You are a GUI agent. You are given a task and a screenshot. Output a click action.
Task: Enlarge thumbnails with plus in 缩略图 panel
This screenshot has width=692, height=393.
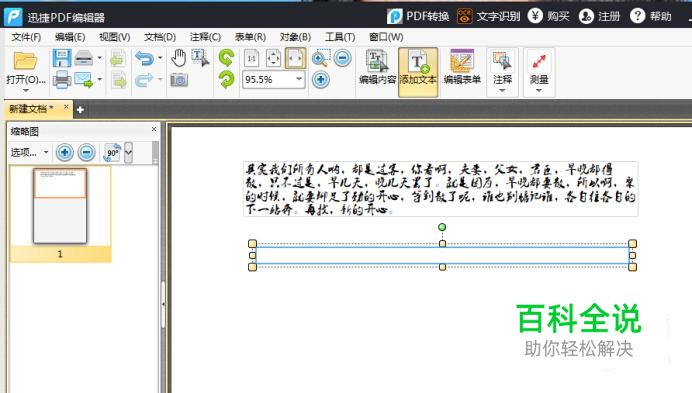tap(64, 153)
